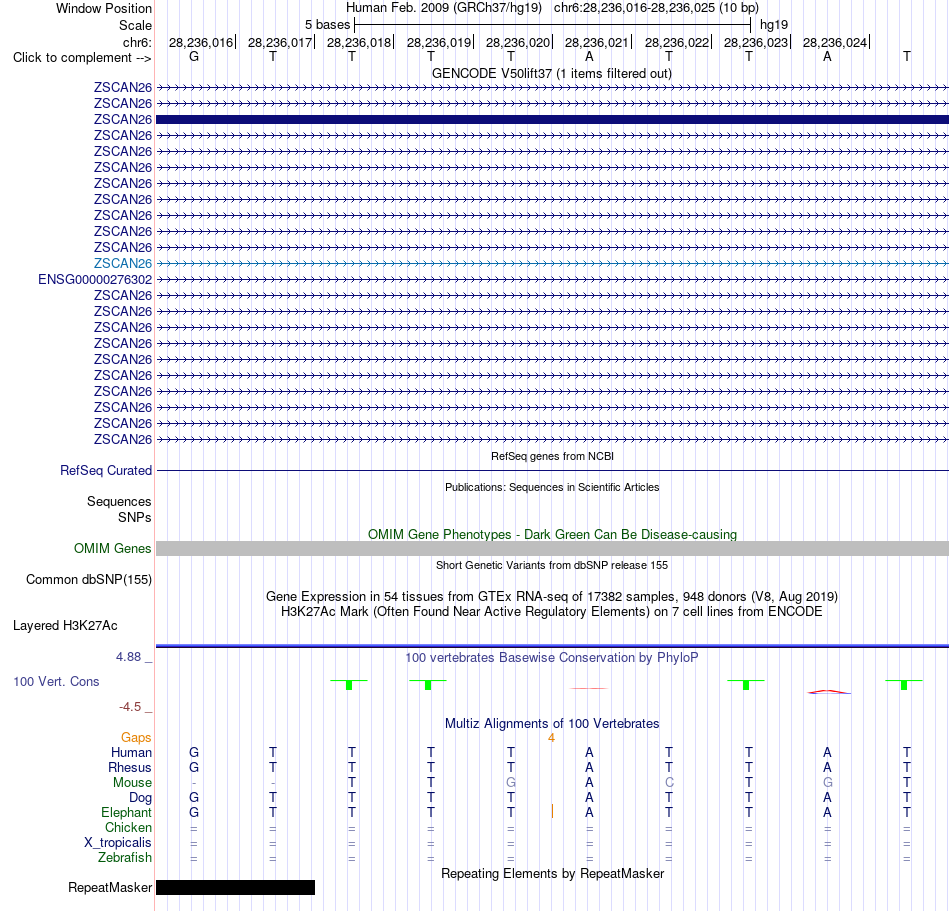Click the -4.5 PhyloP lower scale value
Screen dimensions: 950x911
(130, 706)
